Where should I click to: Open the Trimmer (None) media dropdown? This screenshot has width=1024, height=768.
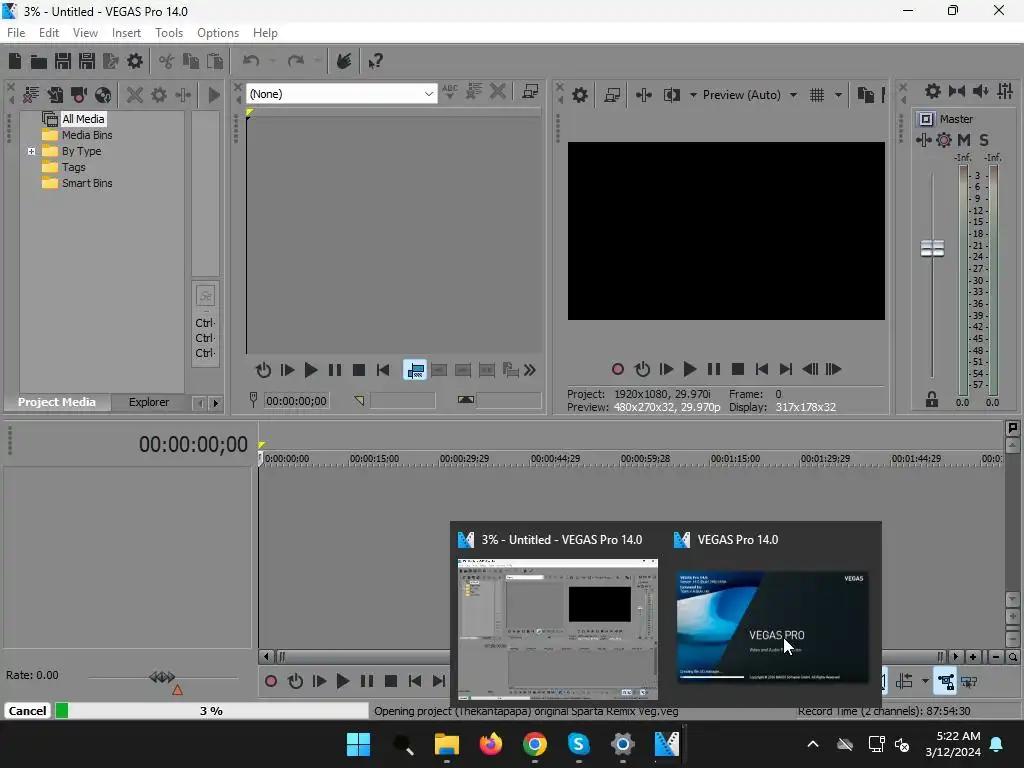428,94
